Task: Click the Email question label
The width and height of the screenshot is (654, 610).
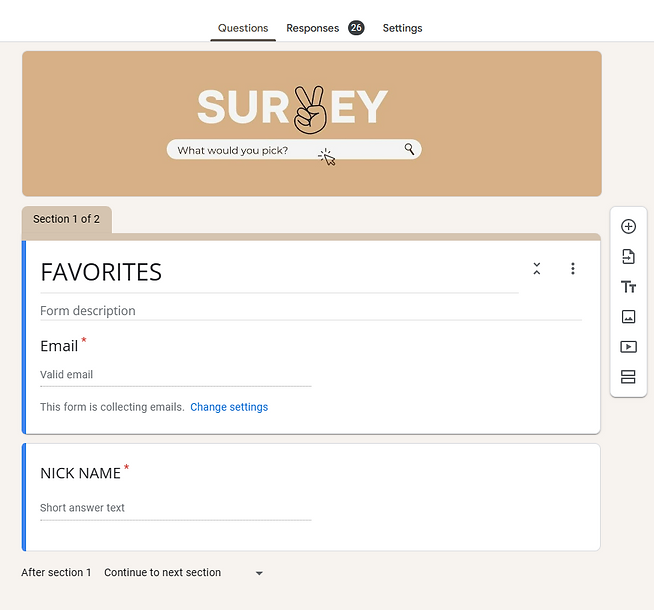Action: pyautogui.click(x=59, y=346)
